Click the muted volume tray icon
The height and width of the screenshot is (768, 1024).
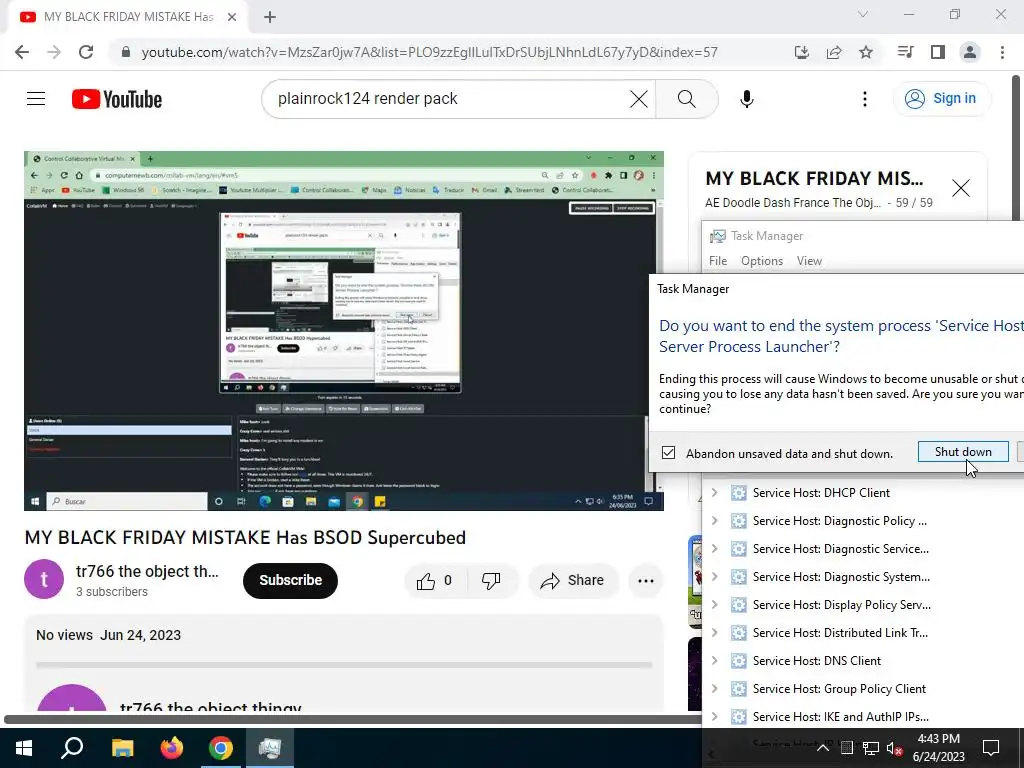[894, 748]
